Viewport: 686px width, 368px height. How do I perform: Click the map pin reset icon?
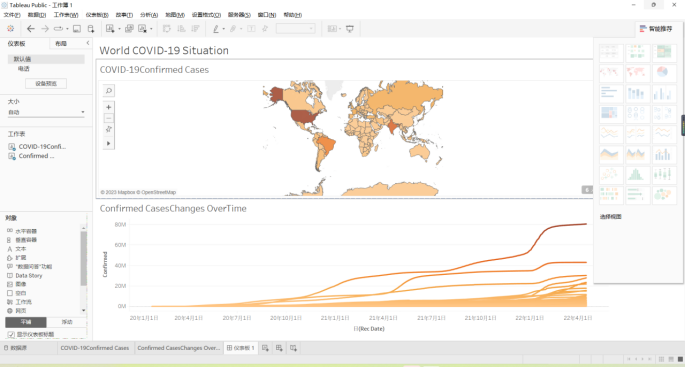(x=109, y=129)
